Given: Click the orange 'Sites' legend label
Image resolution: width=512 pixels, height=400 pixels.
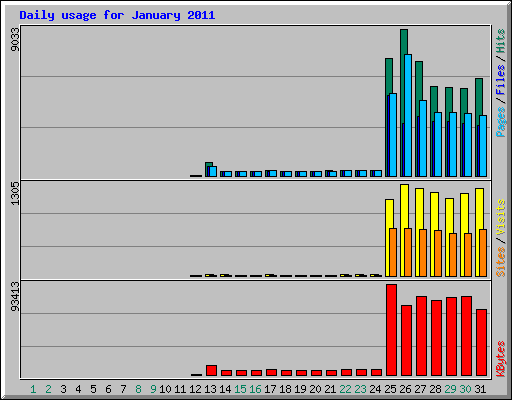Looking at the screenshot, I should point(500,262).
